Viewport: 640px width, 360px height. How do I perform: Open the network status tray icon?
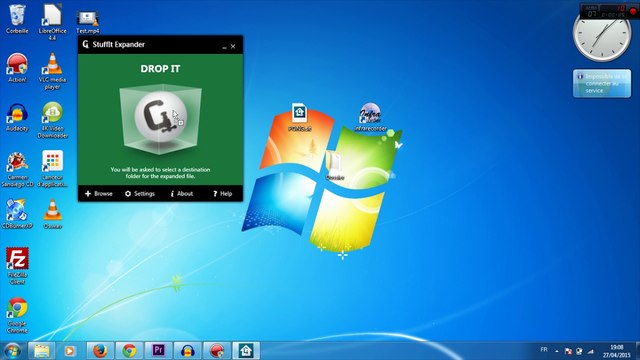pyautogui.click(x=591, y=351)
